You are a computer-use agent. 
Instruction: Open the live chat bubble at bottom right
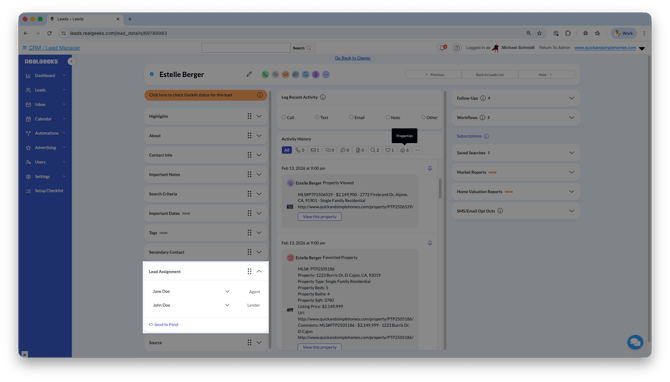(635, 342)
